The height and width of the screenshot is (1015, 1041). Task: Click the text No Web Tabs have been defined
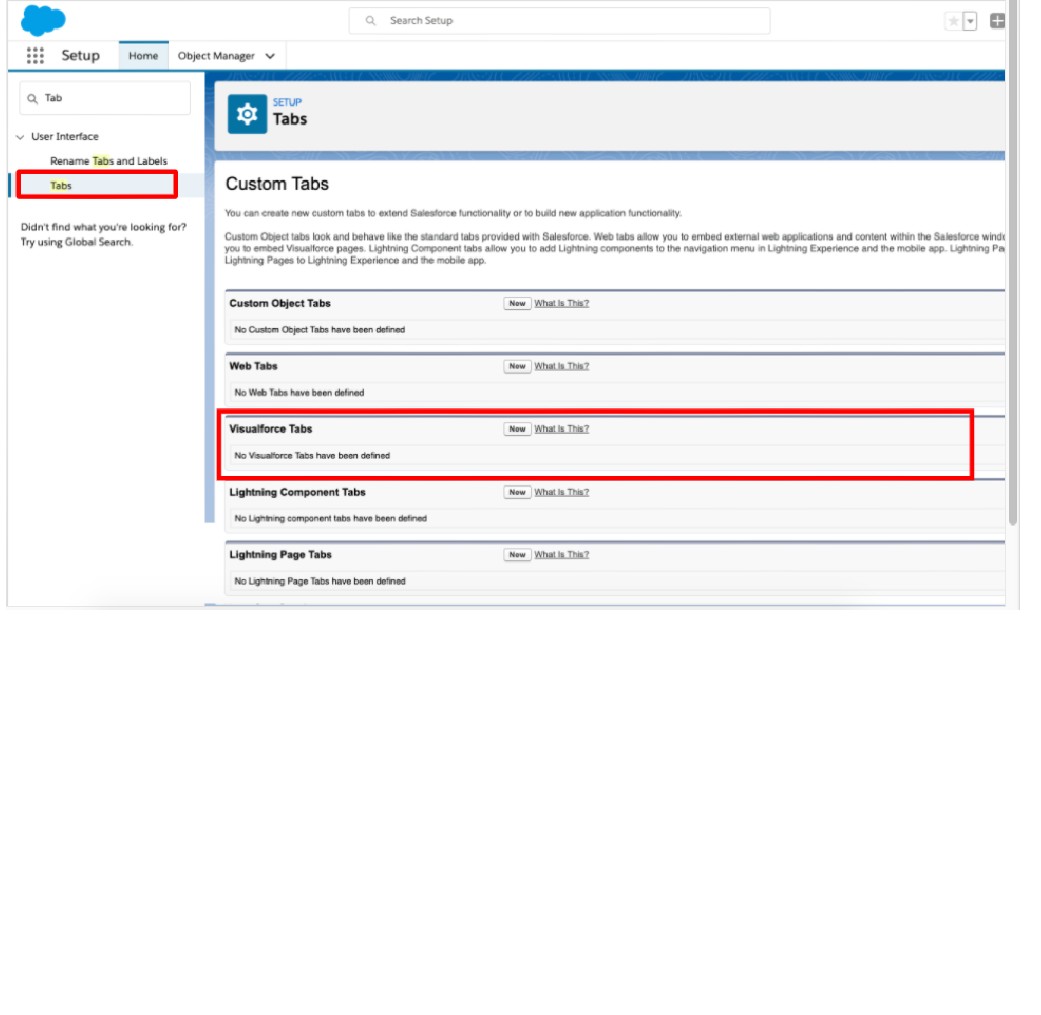tap(299, 393)
